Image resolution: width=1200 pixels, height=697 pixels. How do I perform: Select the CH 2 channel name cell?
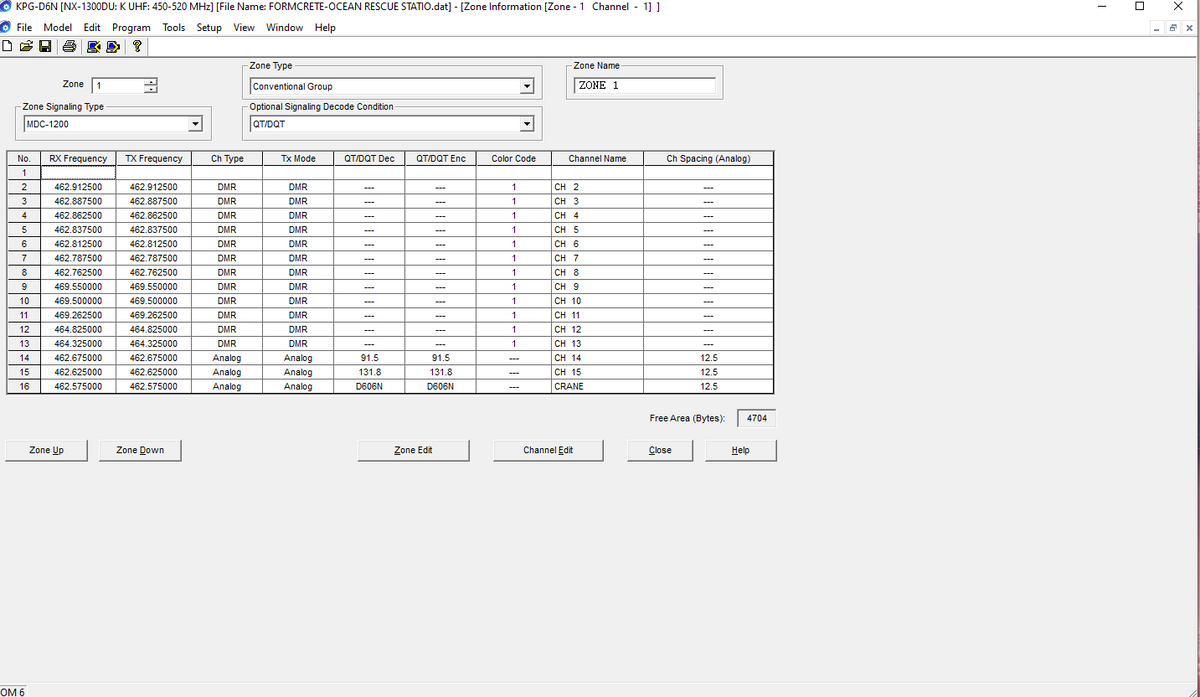597,187
